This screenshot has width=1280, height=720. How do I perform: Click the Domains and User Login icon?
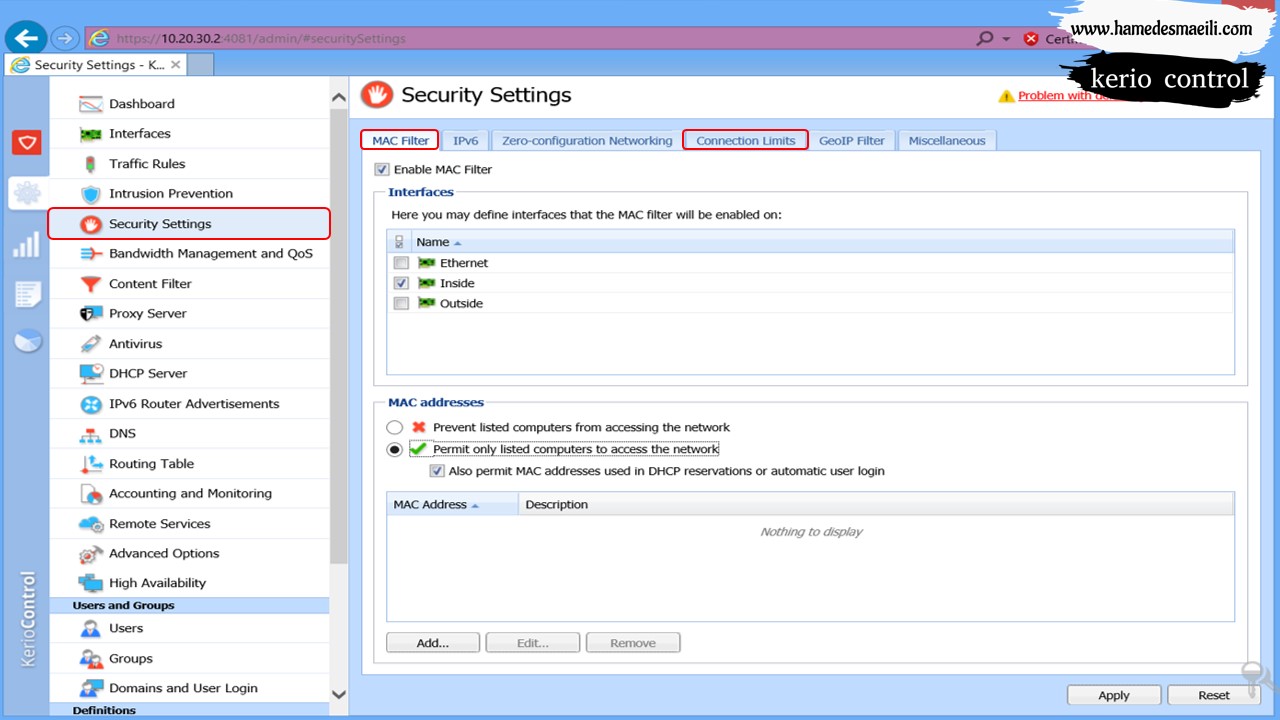coord(91,689)
